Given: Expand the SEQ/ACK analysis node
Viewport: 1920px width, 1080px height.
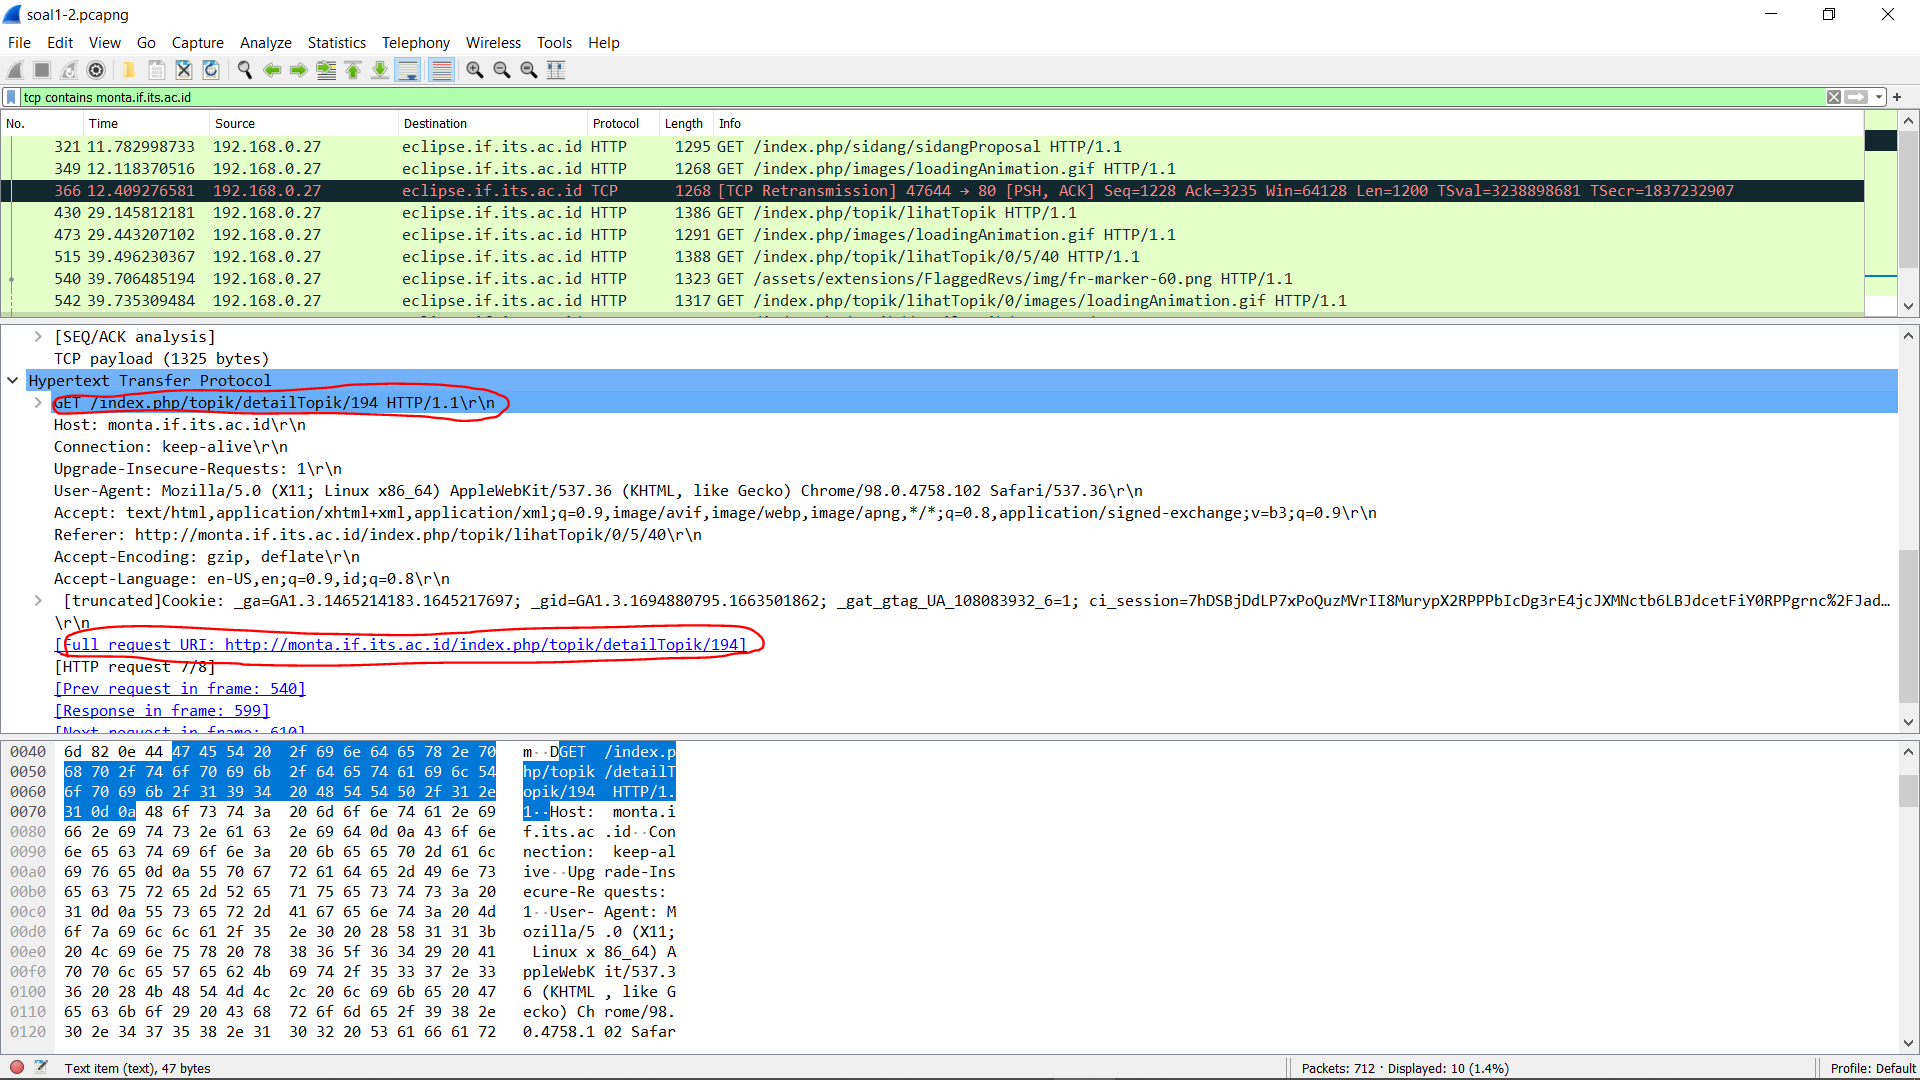Looking at the screenshot, I should 38,337.
